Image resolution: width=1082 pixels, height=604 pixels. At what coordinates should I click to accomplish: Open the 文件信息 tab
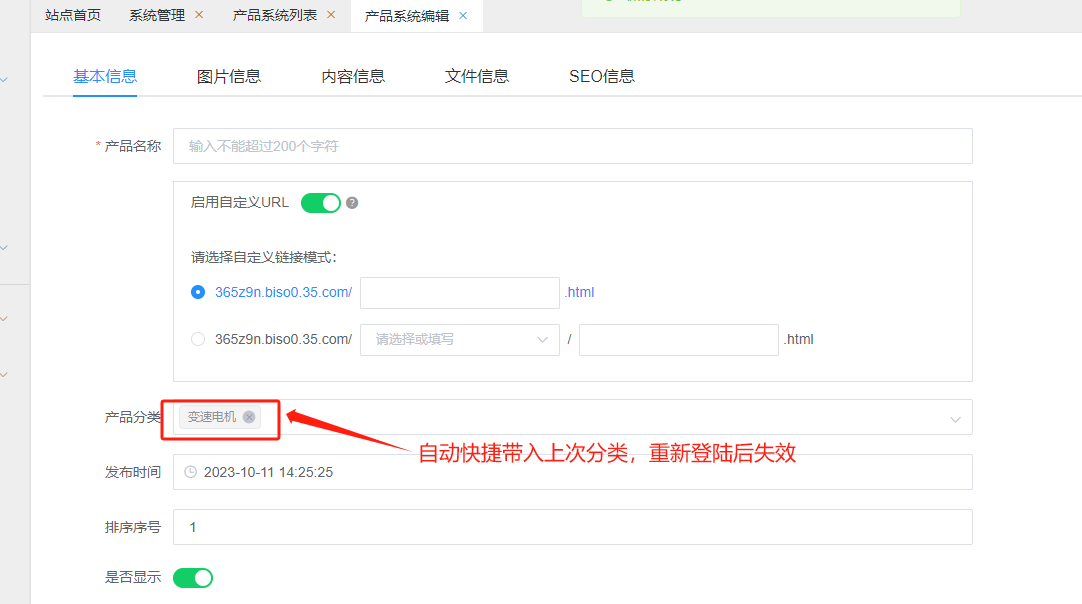click(x=477, y=76)
